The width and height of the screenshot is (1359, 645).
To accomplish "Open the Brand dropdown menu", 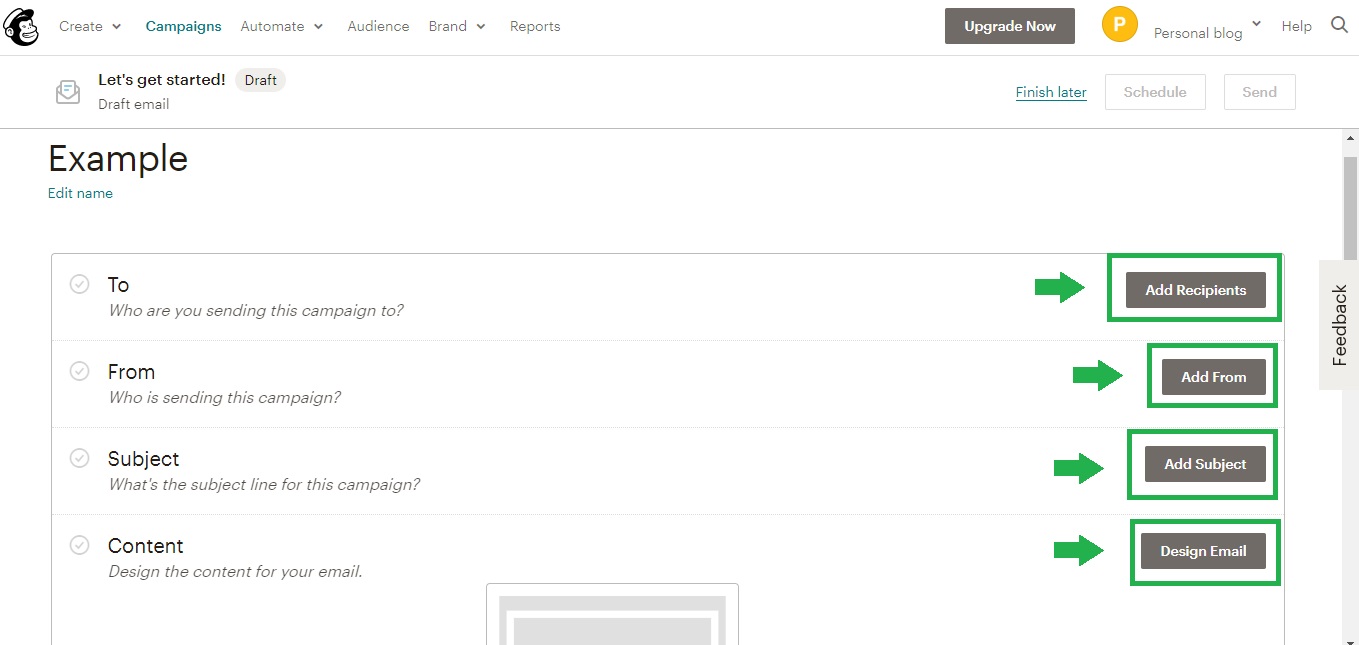I will click(457, 26).
